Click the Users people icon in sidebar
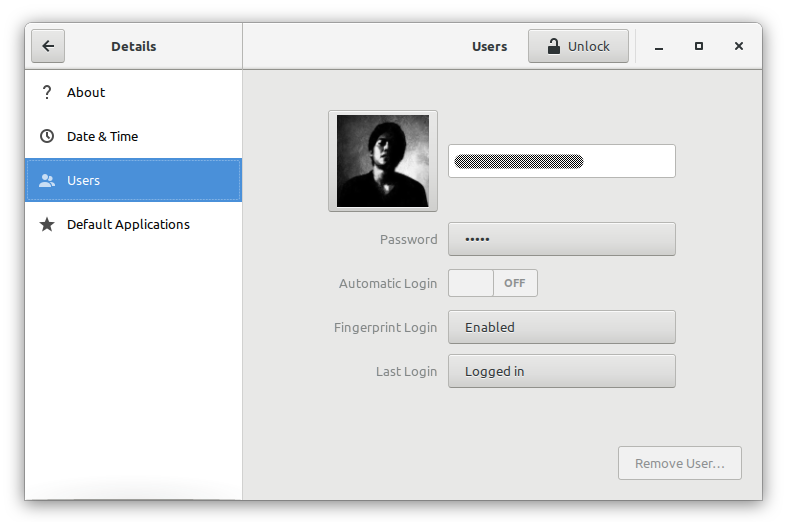The height and width of the screenshot is (522, 787). 46,181
